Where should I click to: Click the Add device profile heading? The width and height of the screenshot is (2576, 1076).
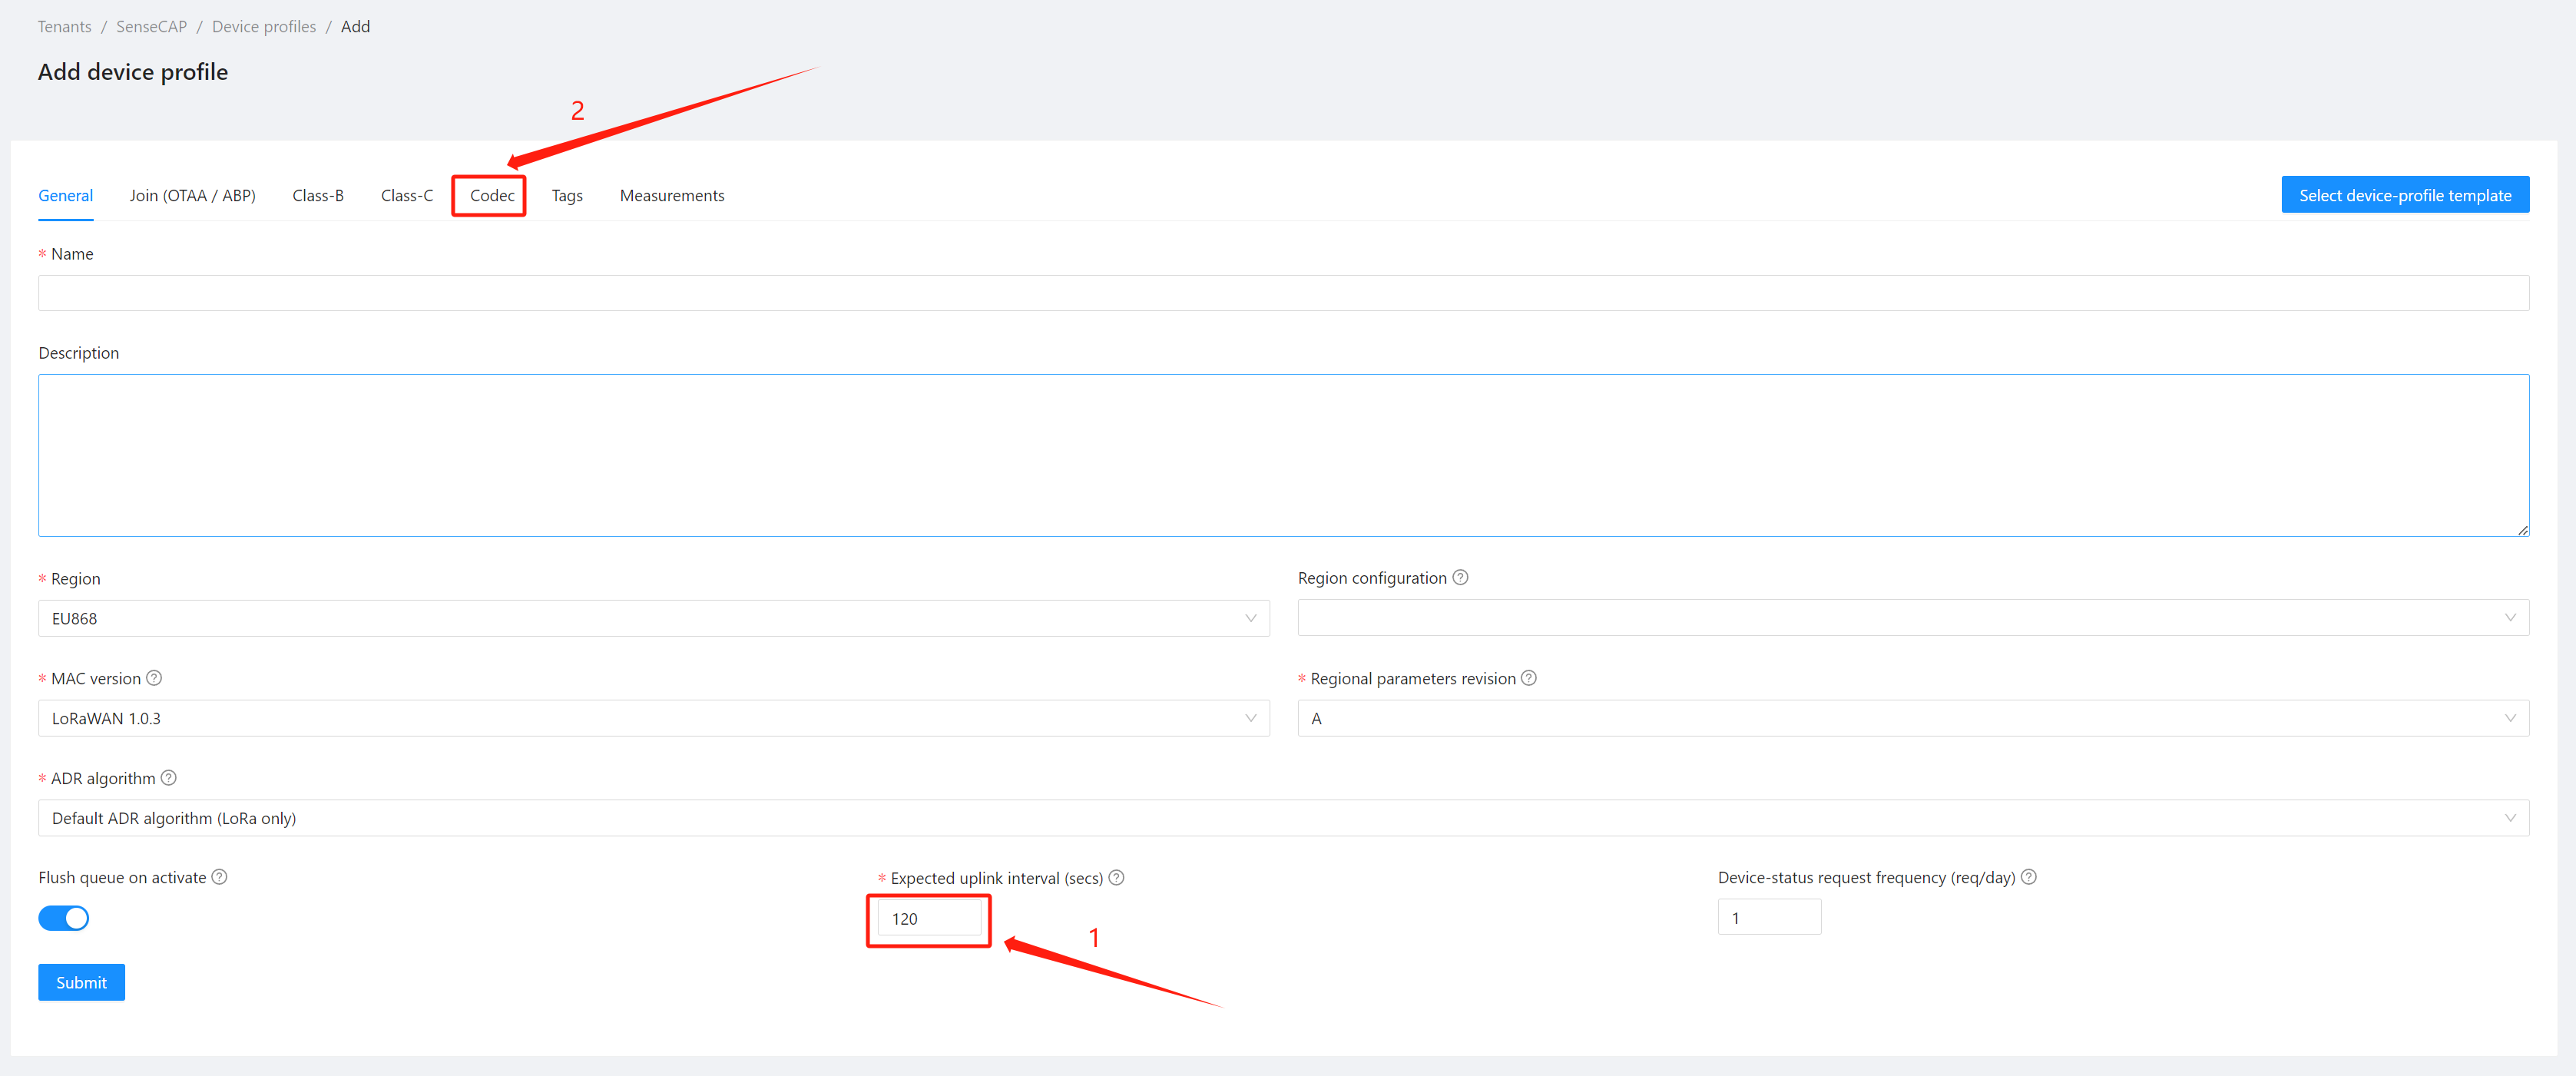pos(133,72)
